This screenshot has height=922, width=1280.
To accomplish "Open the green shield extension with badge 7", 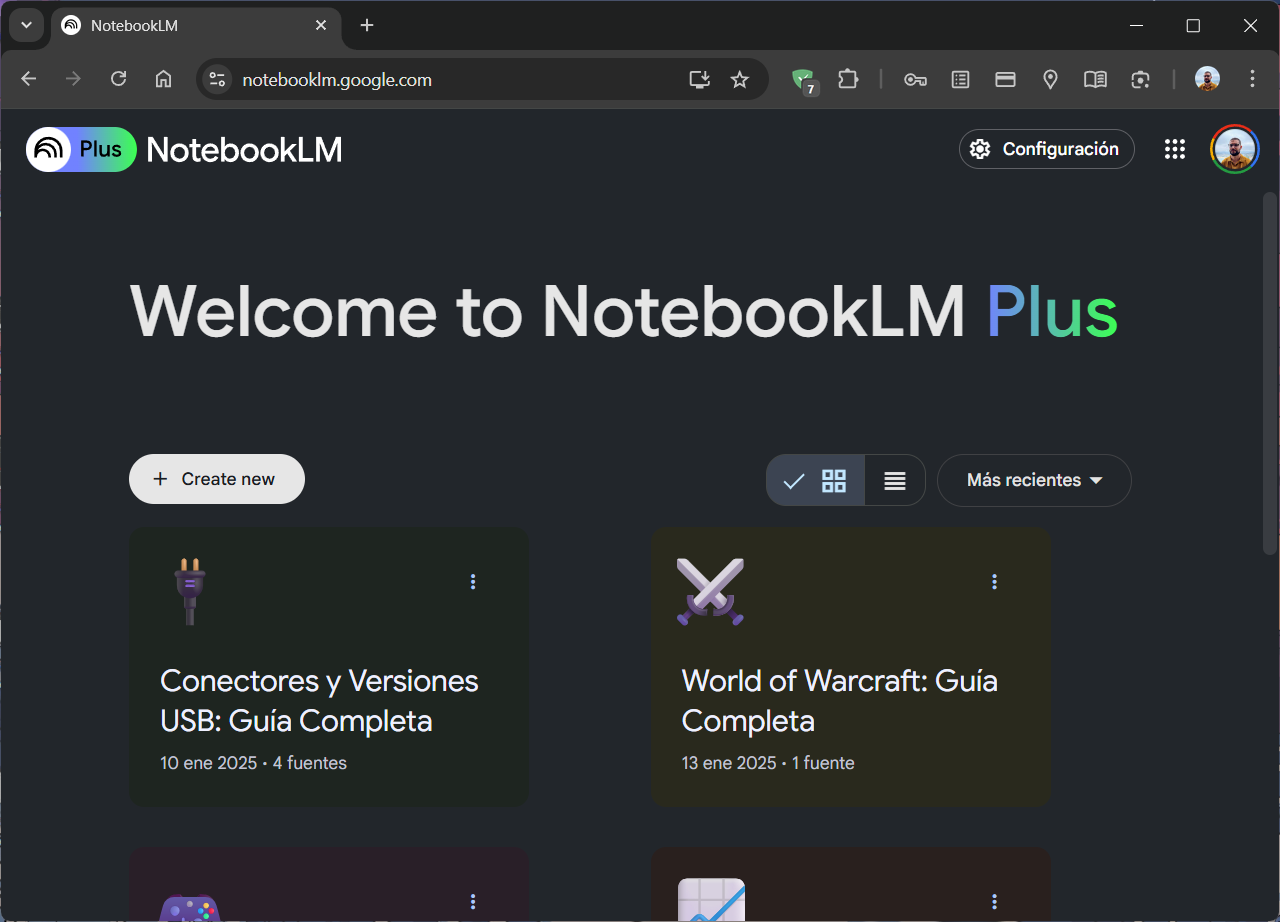I will point(804,80).
